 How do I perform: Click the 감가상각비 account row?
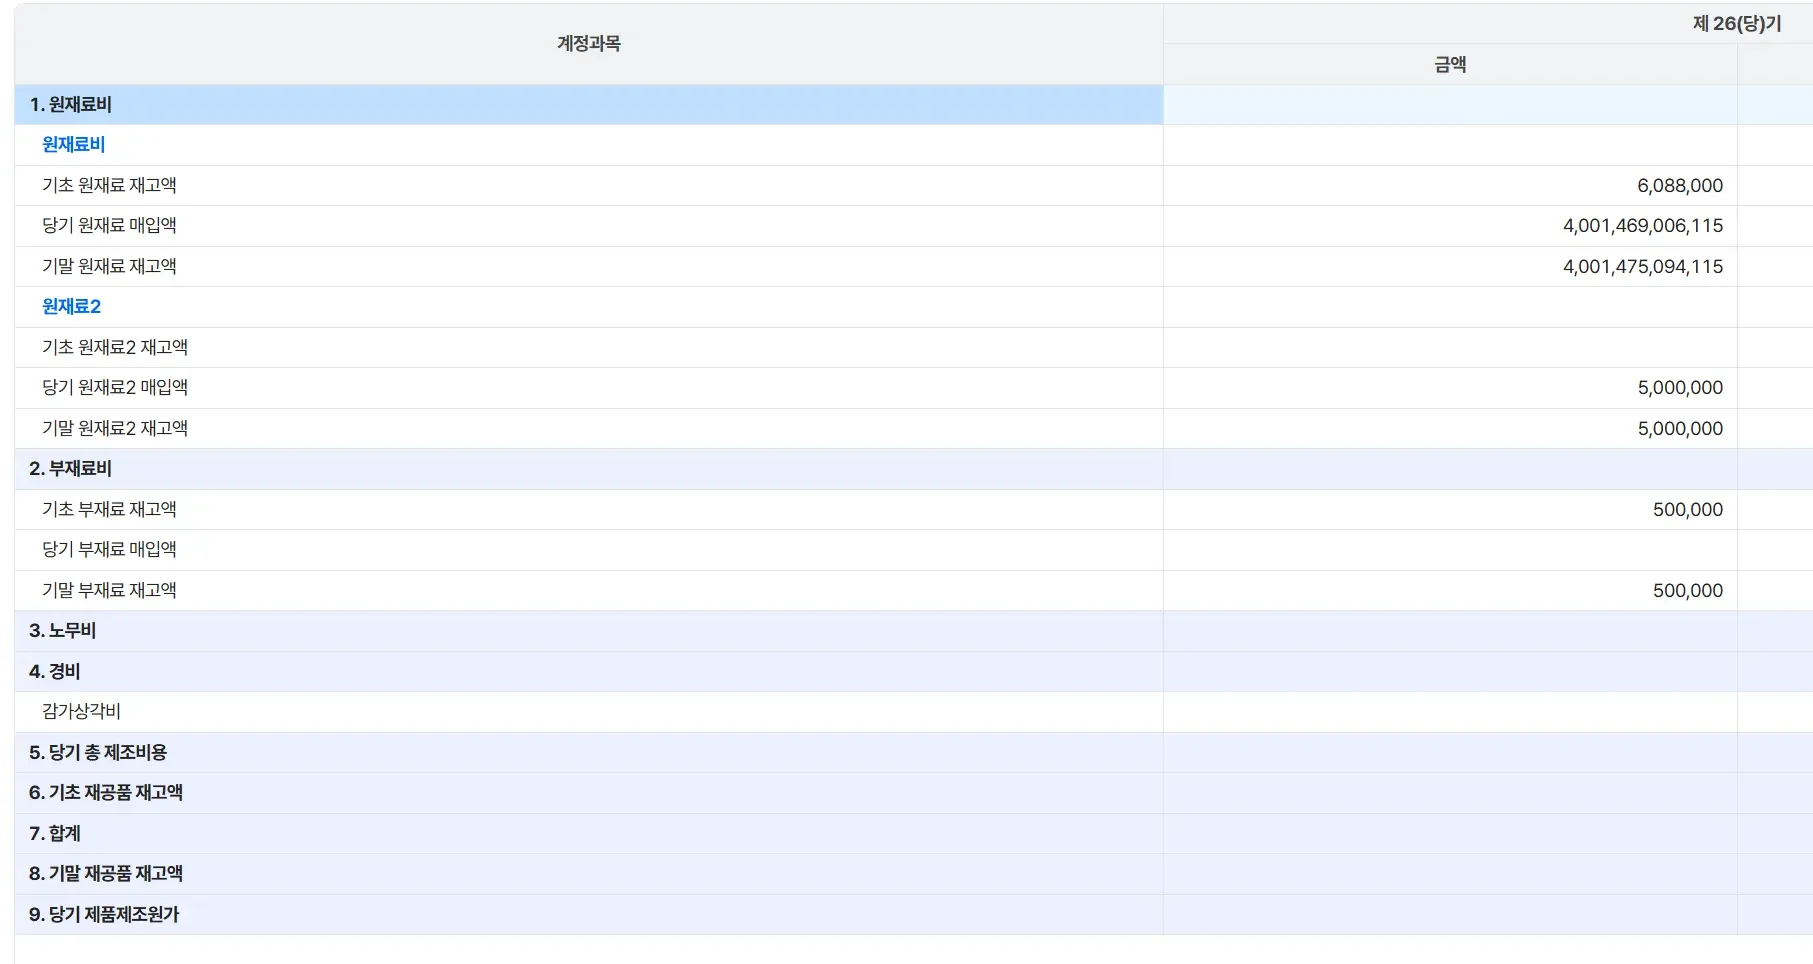click(81, 712)
